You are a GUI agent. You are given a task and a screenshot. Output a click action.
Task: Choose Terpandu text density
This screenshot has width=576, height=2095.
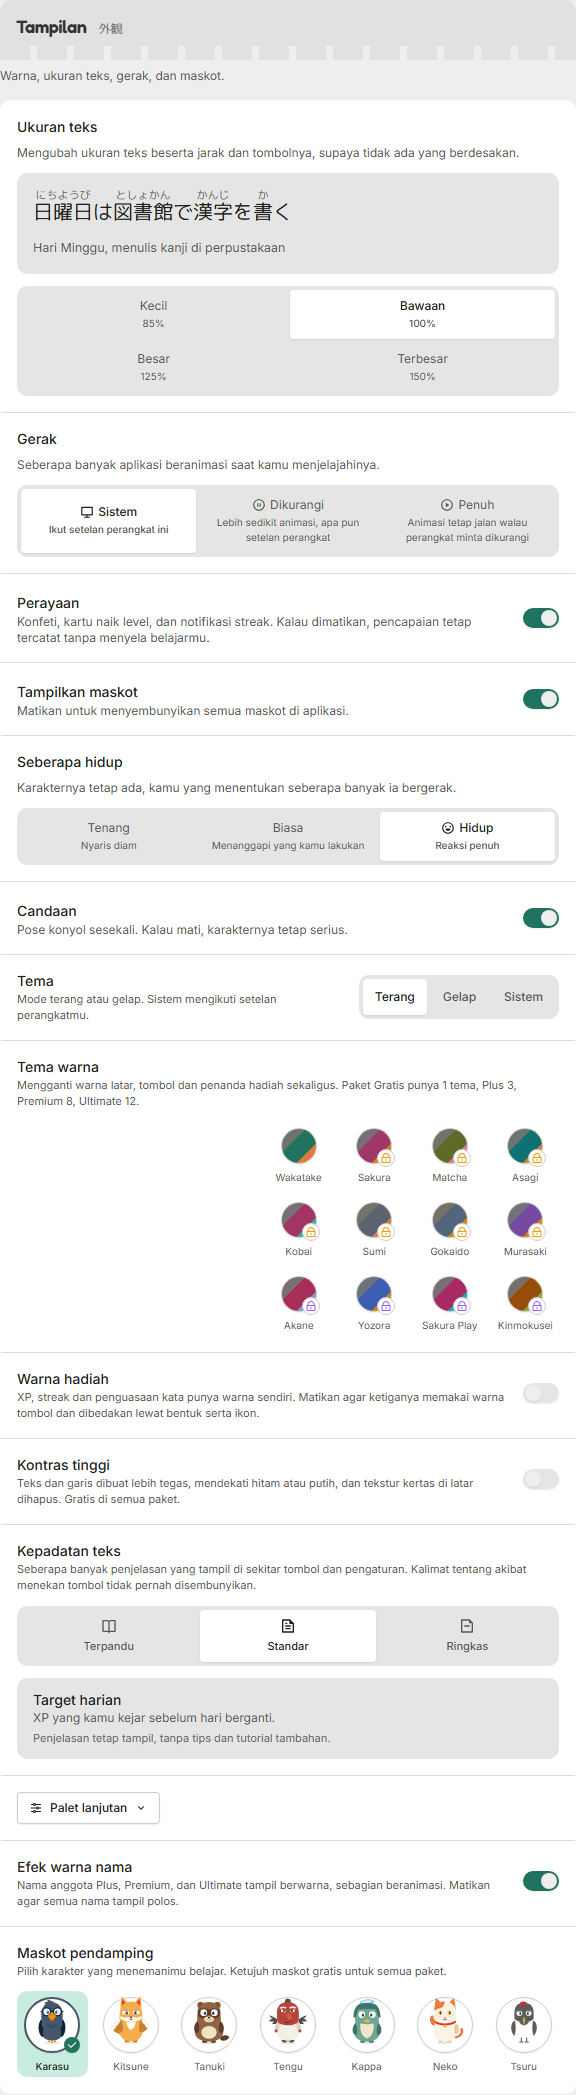tap(109, 1636)
